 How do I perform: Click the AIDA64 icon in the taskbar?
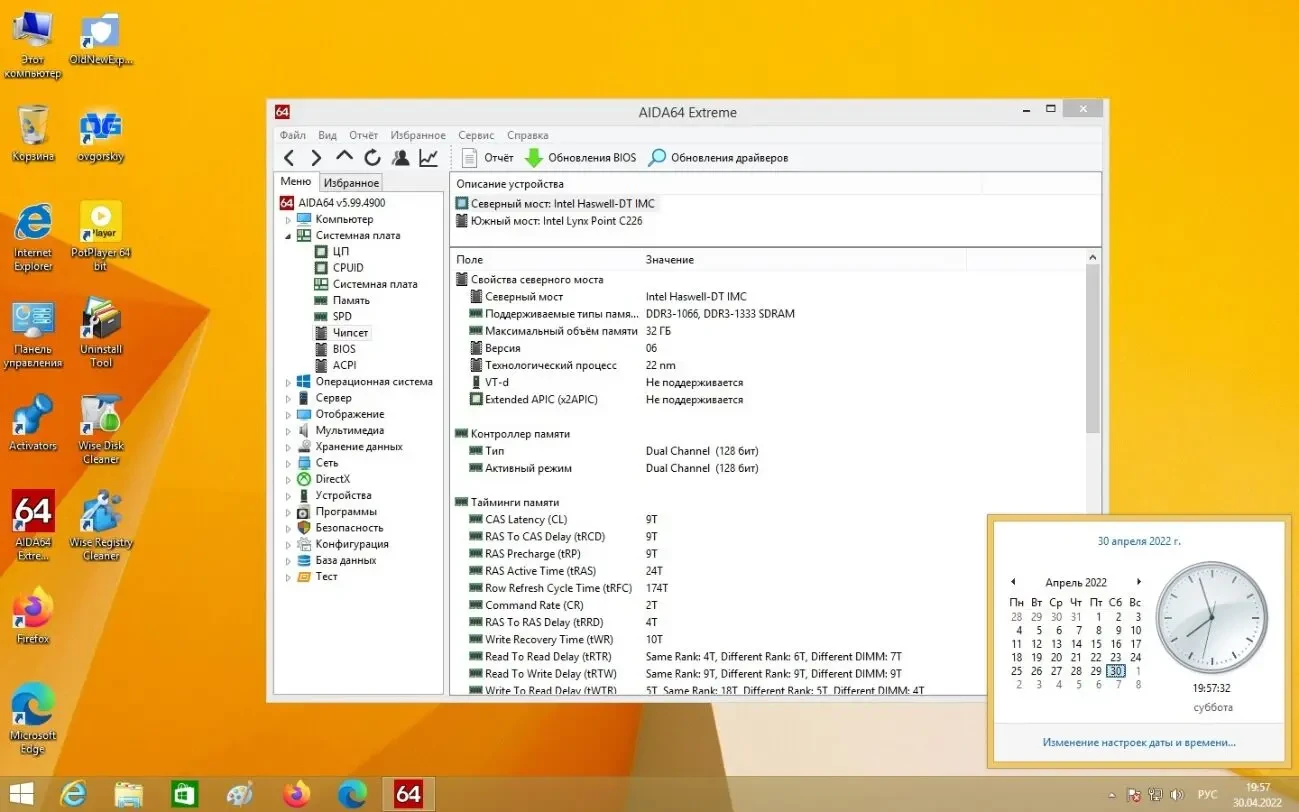(x=408, y=793)
